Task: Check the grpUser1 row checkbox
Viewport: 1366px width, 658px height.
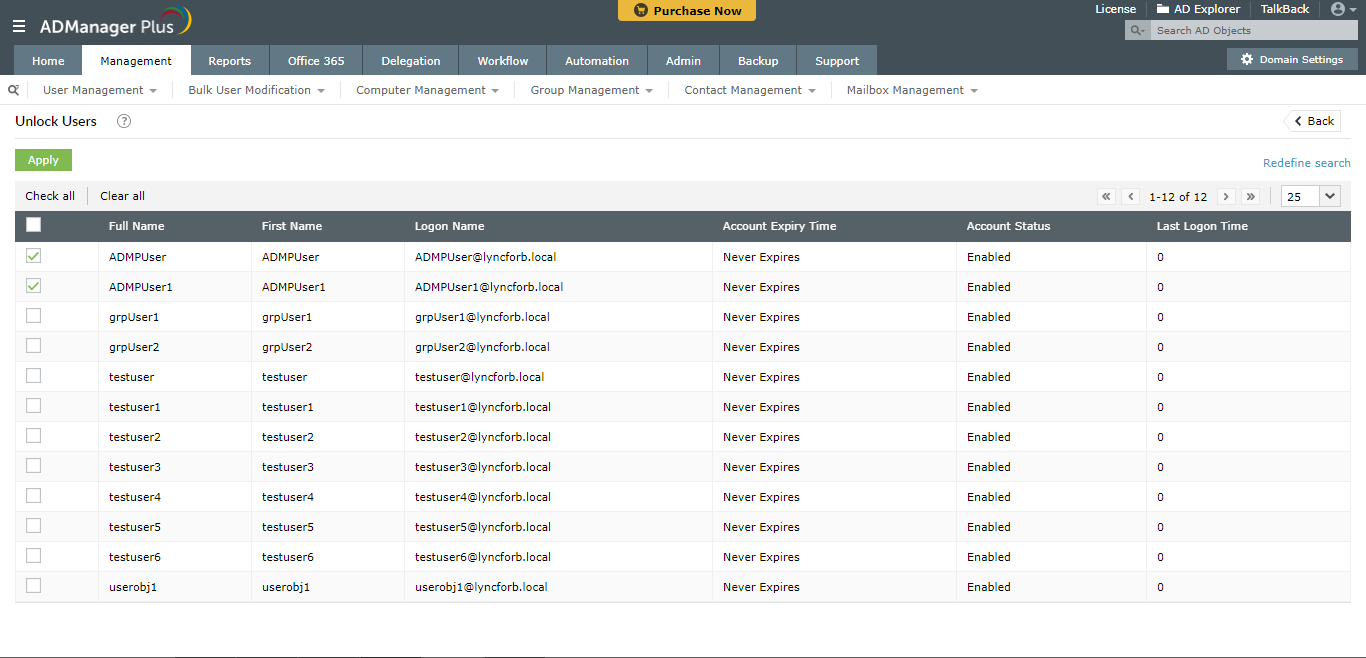Action: click(x=34, y=316)
